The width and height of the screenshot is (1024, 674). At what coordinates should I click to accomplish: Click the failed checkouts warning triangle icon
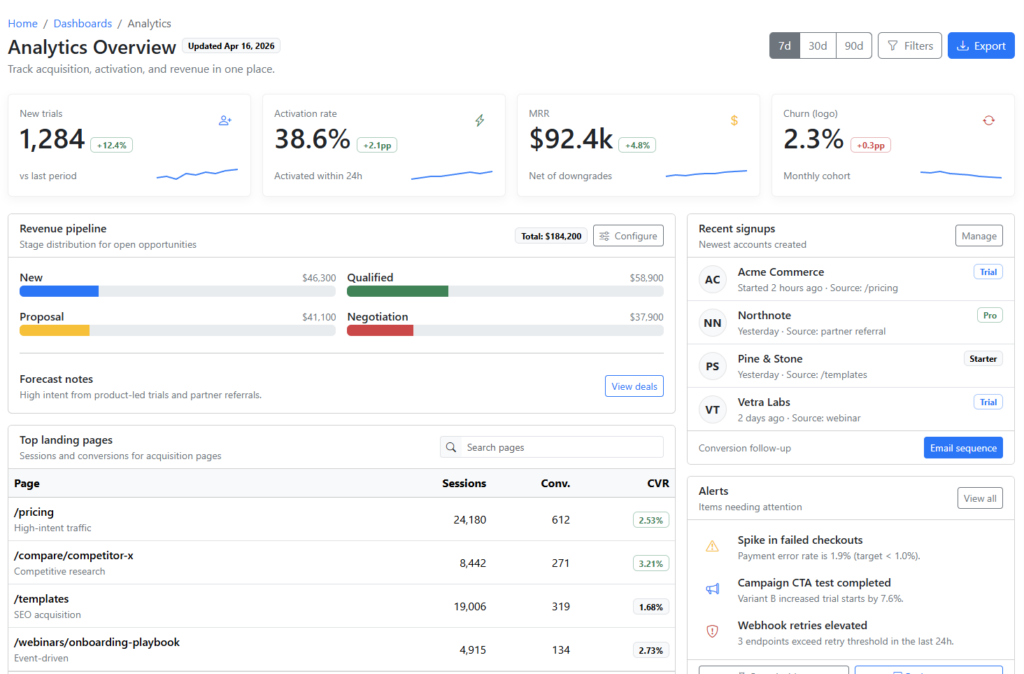point(712,546)
